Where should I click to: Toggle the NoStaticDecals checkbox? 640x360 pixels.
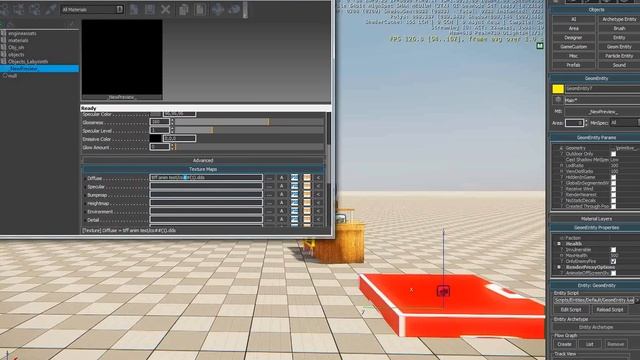613,200
